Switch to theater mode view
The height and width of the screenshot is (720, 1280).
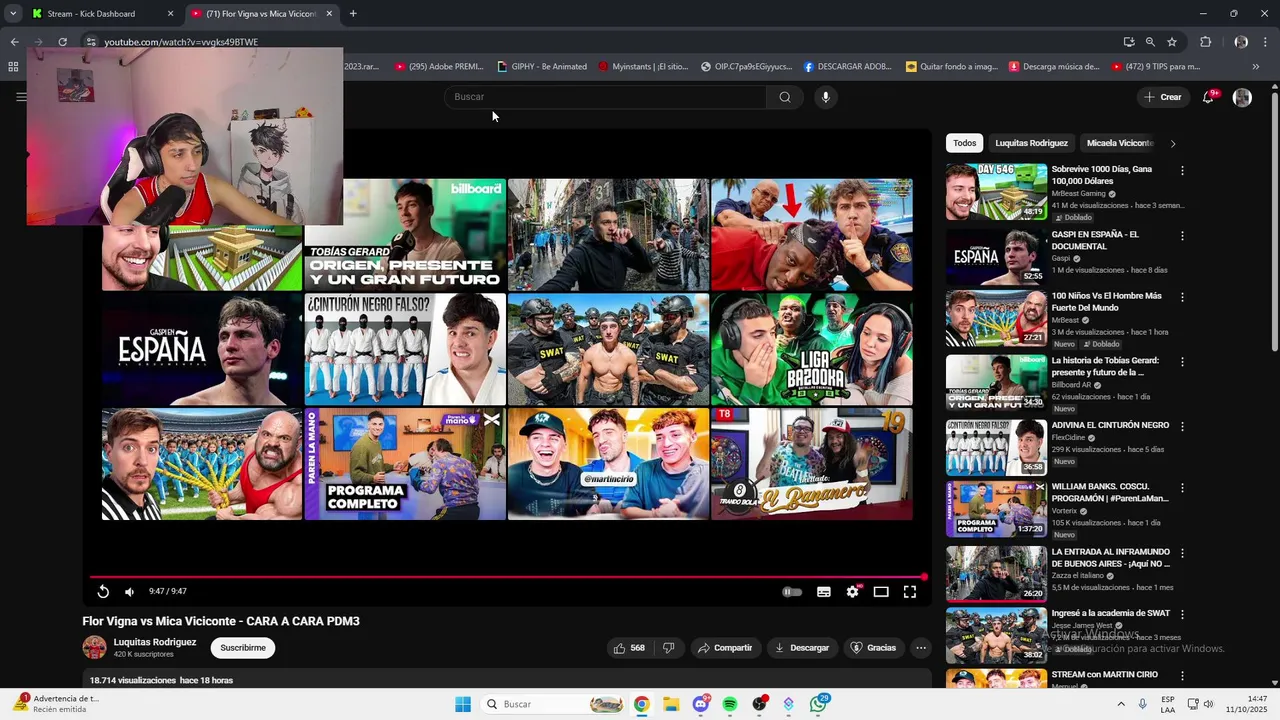[x=881, y=591]
